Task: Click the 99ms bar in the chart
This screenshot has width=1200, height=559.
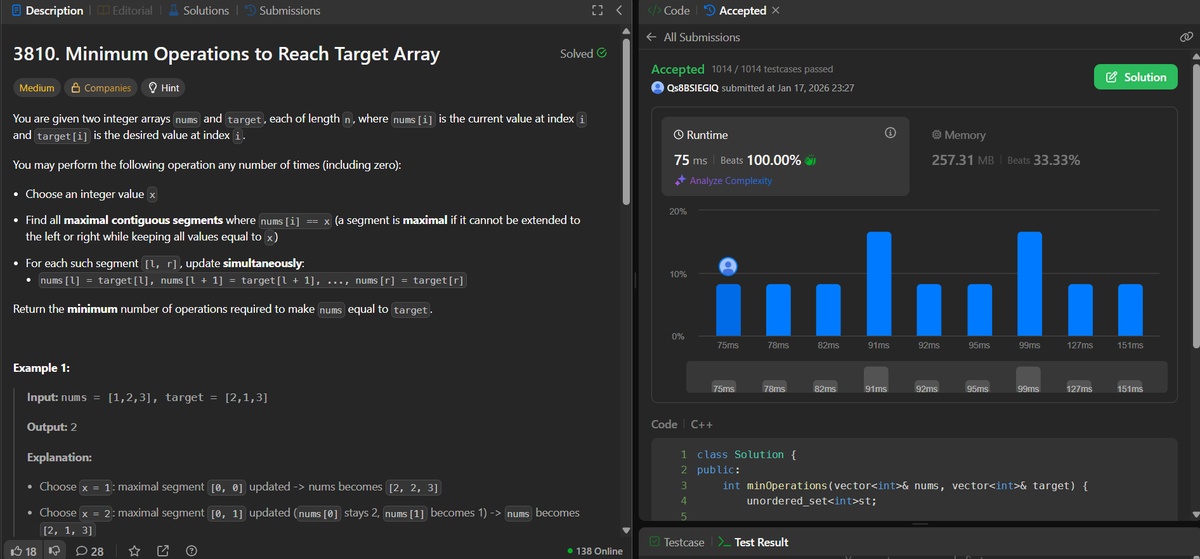Action: click(x=1030, y=284)
